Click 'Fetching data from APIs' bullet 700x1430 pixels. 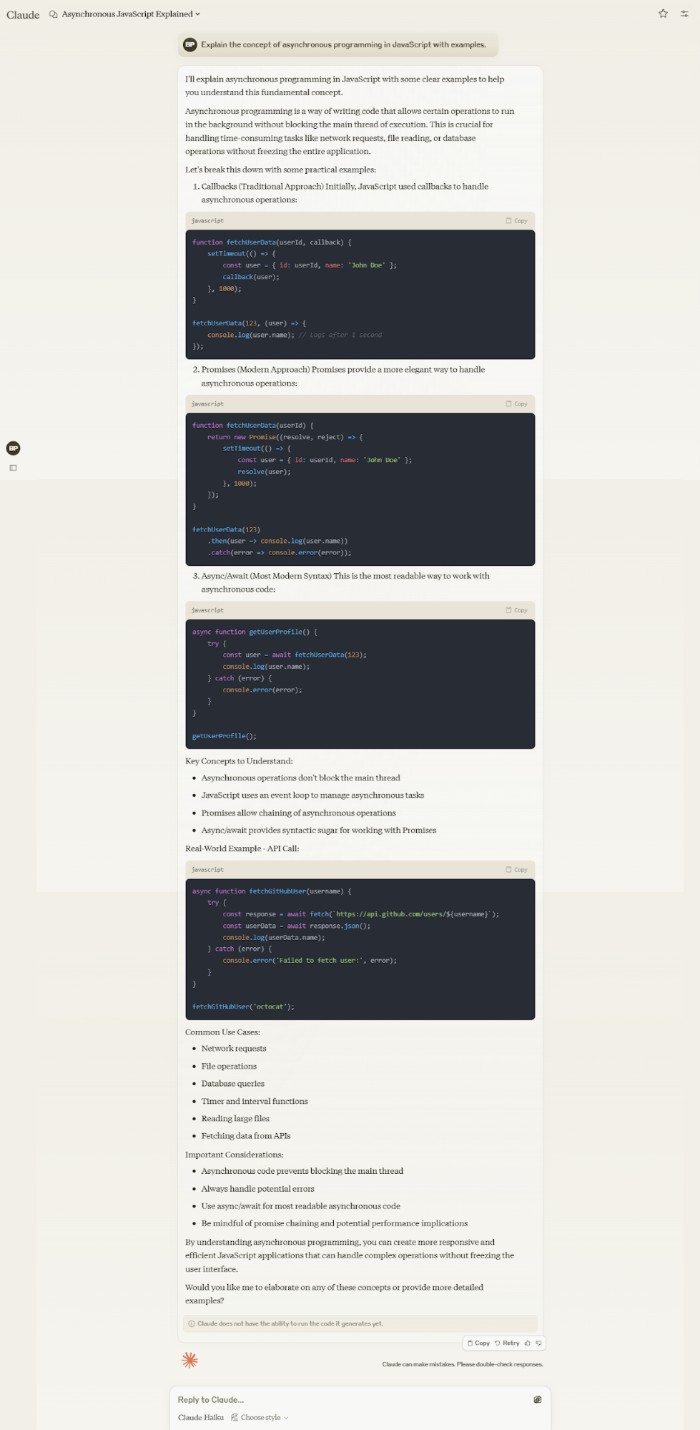[246, 1136]
